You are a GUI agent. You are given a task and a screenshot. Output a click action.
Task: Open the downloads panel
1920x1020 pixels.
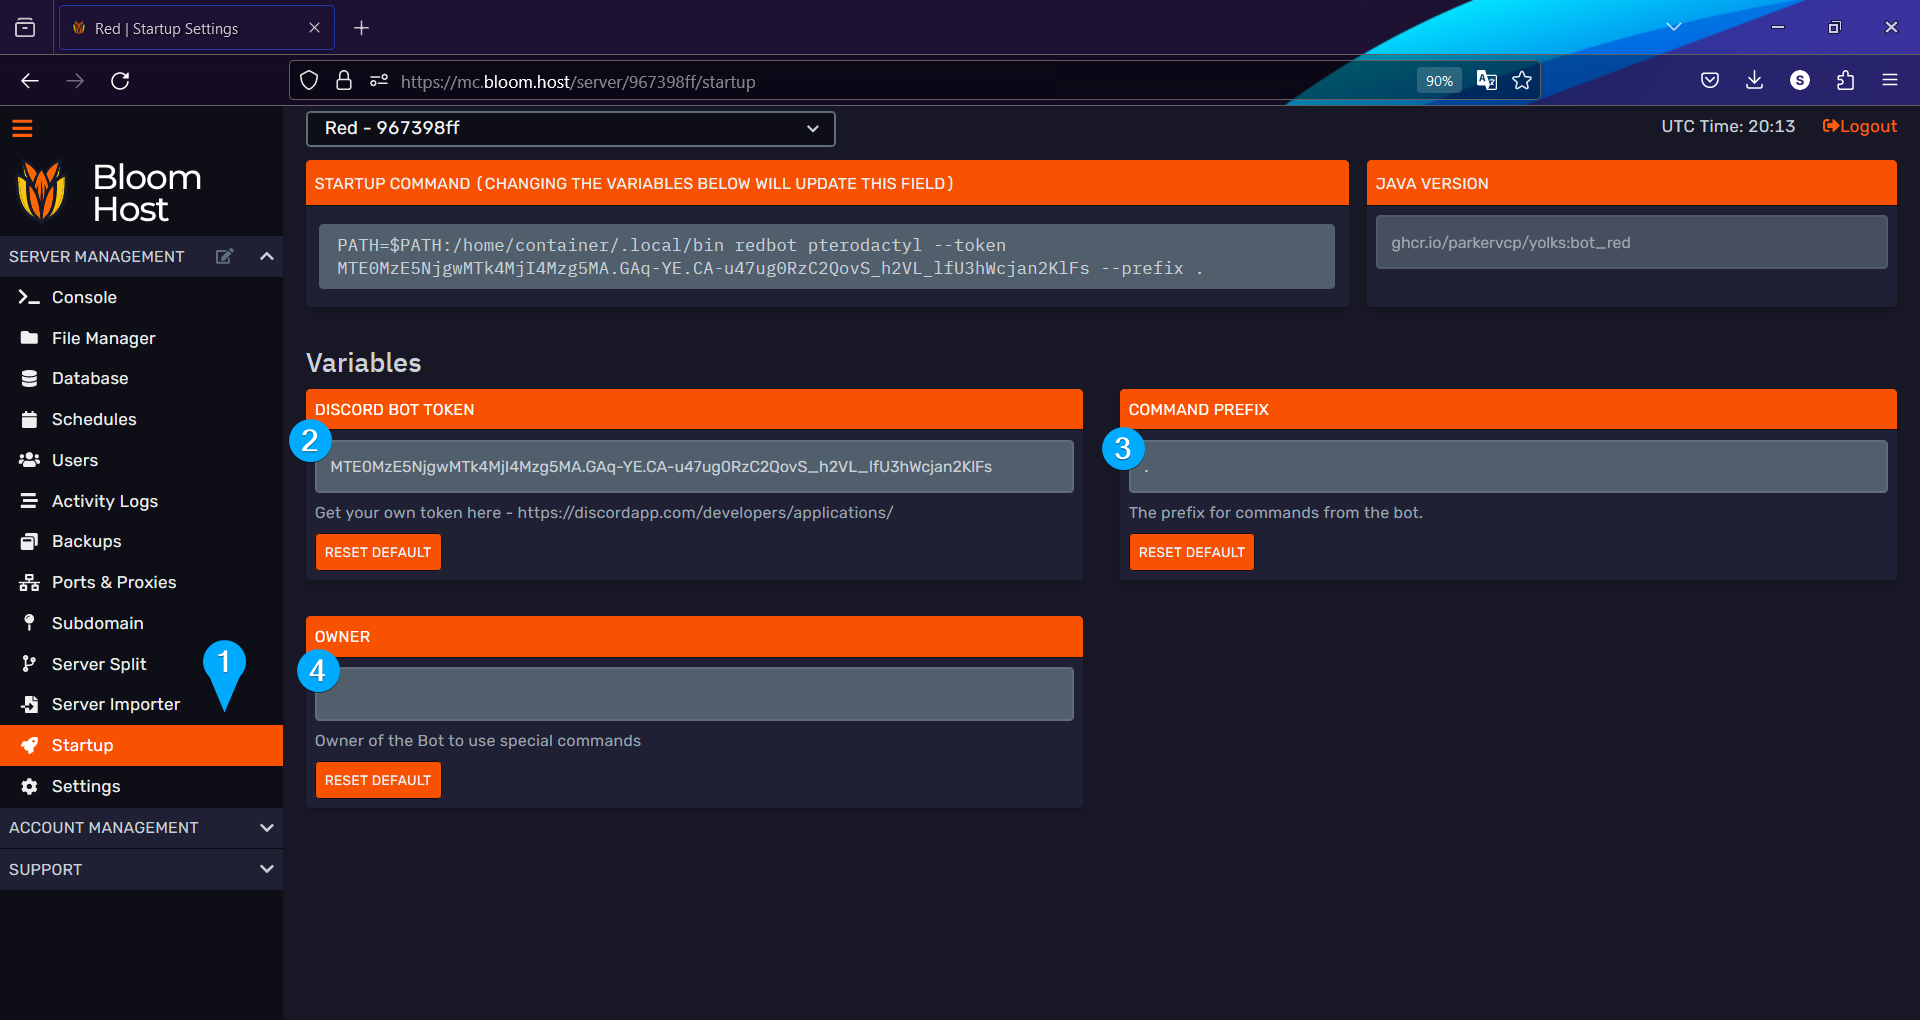coord(1754,81)
